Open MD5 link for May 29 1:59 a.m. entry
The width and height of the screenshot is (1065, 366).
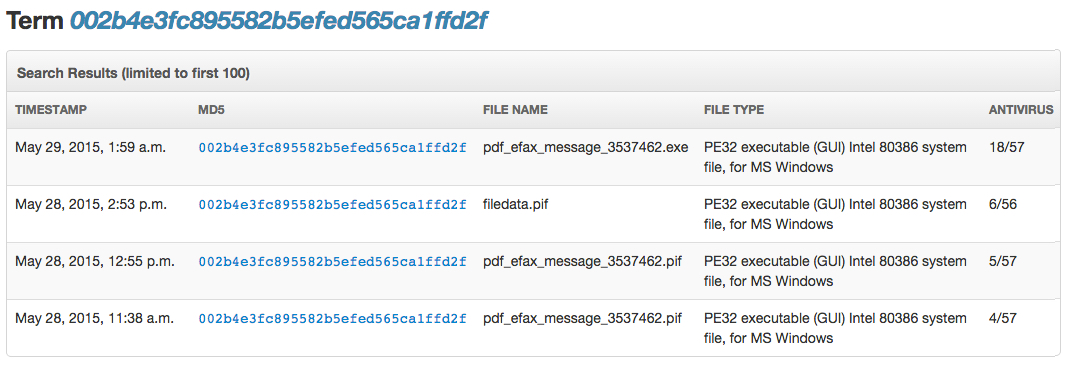pyautogui.click(x=333, y=147)
